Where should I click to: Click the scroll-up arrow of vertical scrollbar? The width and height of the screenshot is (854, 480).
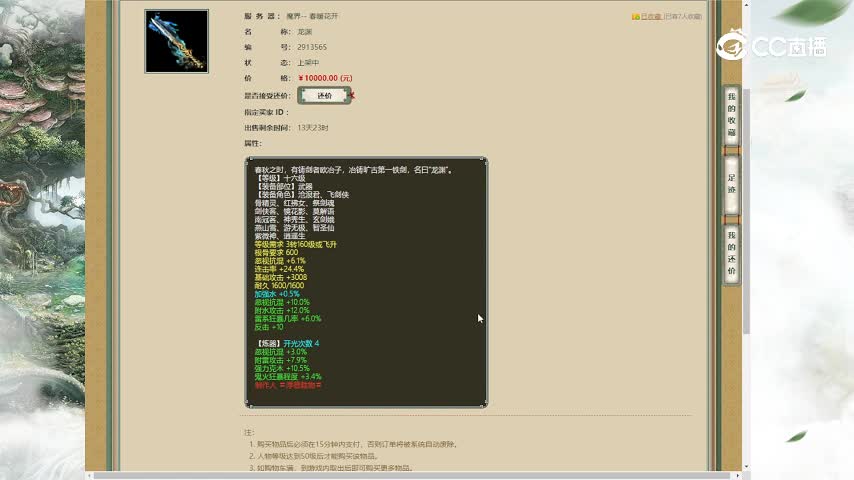[x=746, y=4]
